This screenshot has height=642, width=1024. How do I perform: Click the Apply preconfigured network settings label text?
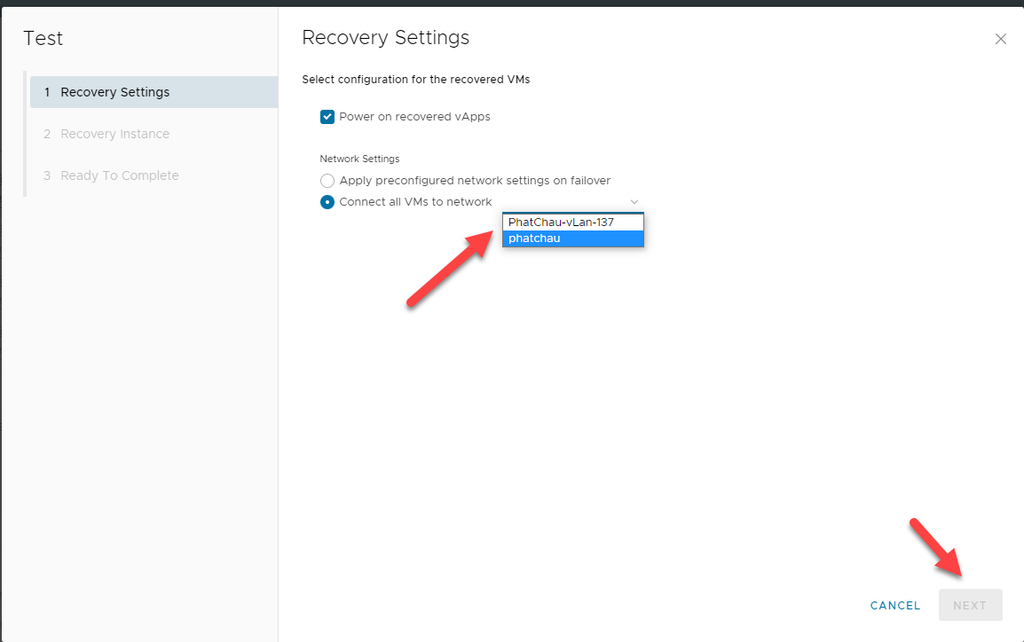coord(475,181)
